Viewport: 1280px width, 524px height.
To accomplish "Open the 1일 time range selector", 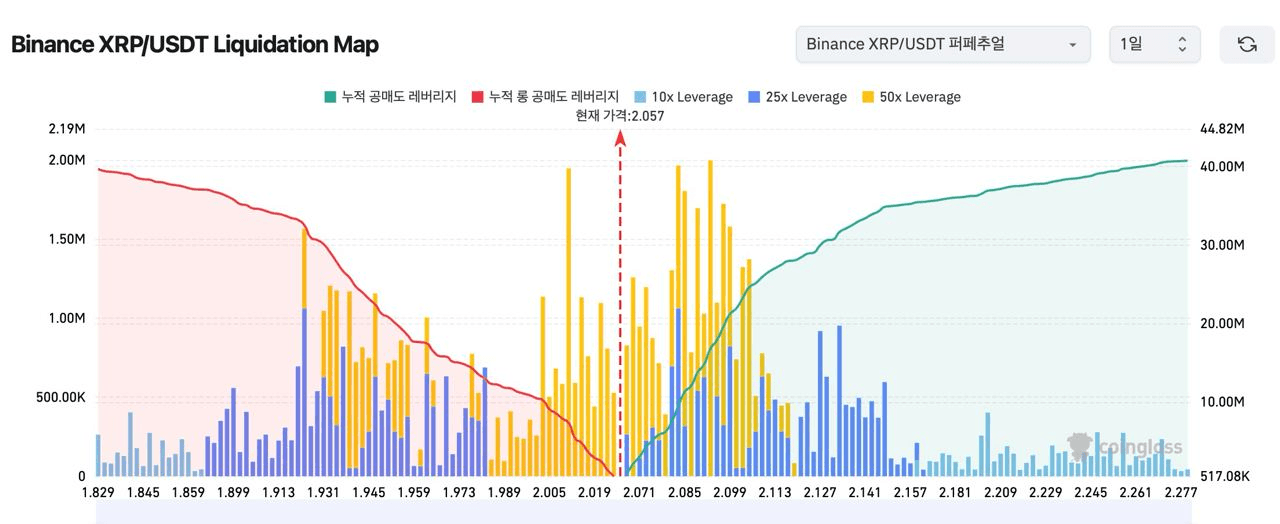I will point(1154,44).
